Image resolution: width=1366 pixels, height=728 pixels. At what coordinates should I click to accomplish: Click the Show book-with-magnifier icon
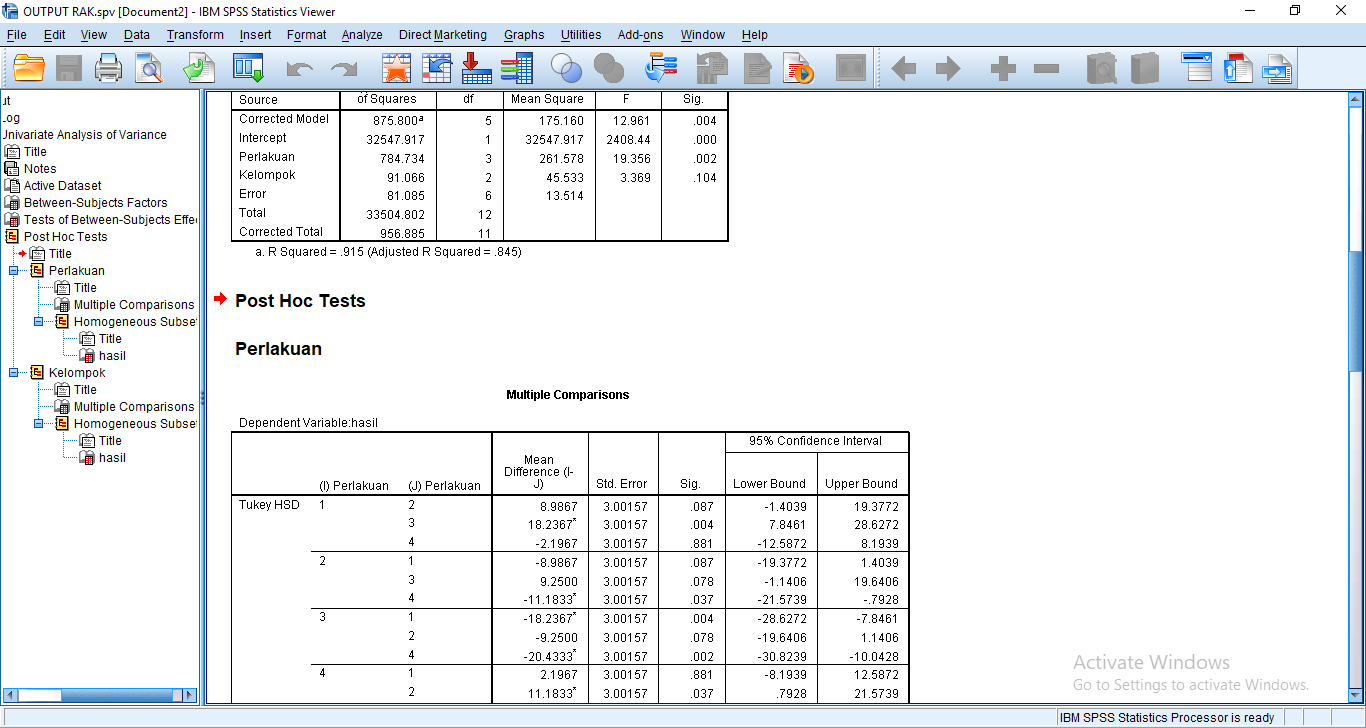(1101, 68)
